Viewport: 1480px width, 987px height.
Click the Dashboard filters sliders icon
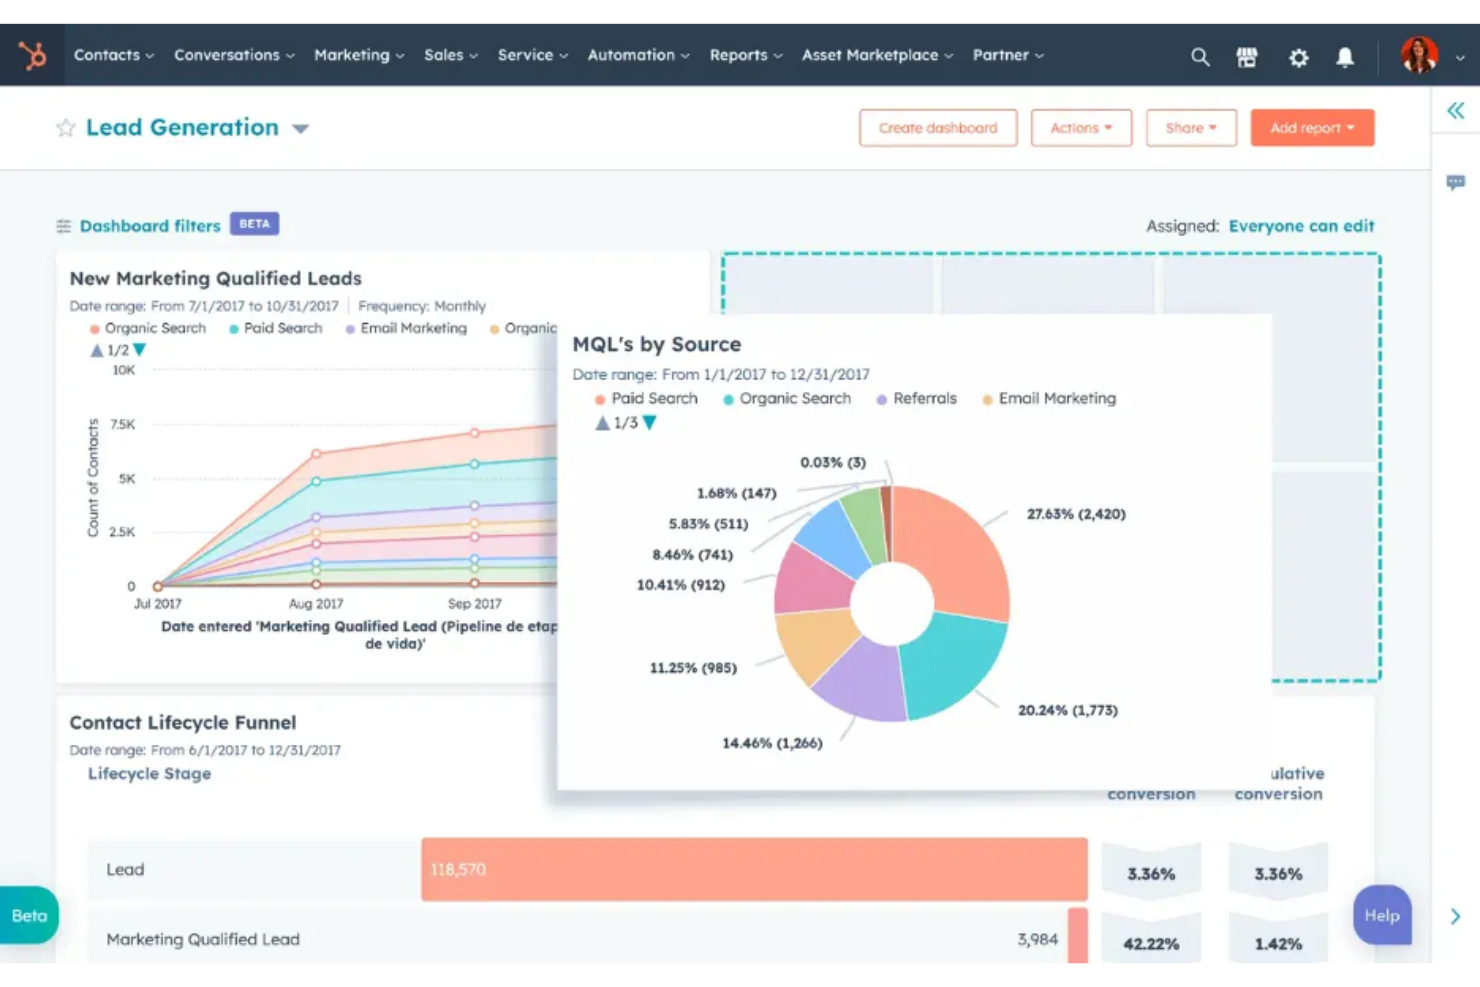64,225
